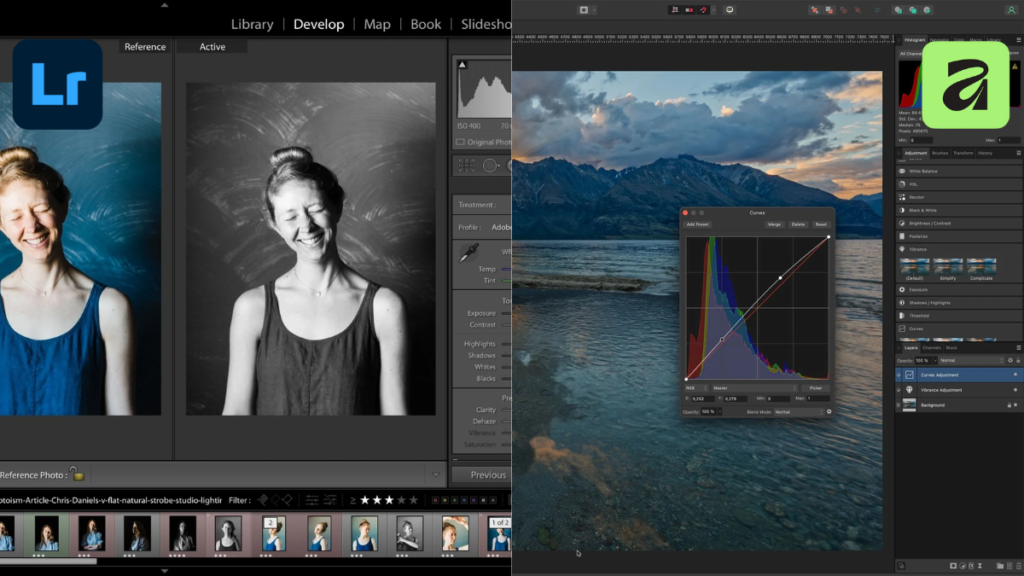Add a Shadows / Highlights adjustment
The image size is (1024, 576).
pyautogui.click(x=930, y=302)
